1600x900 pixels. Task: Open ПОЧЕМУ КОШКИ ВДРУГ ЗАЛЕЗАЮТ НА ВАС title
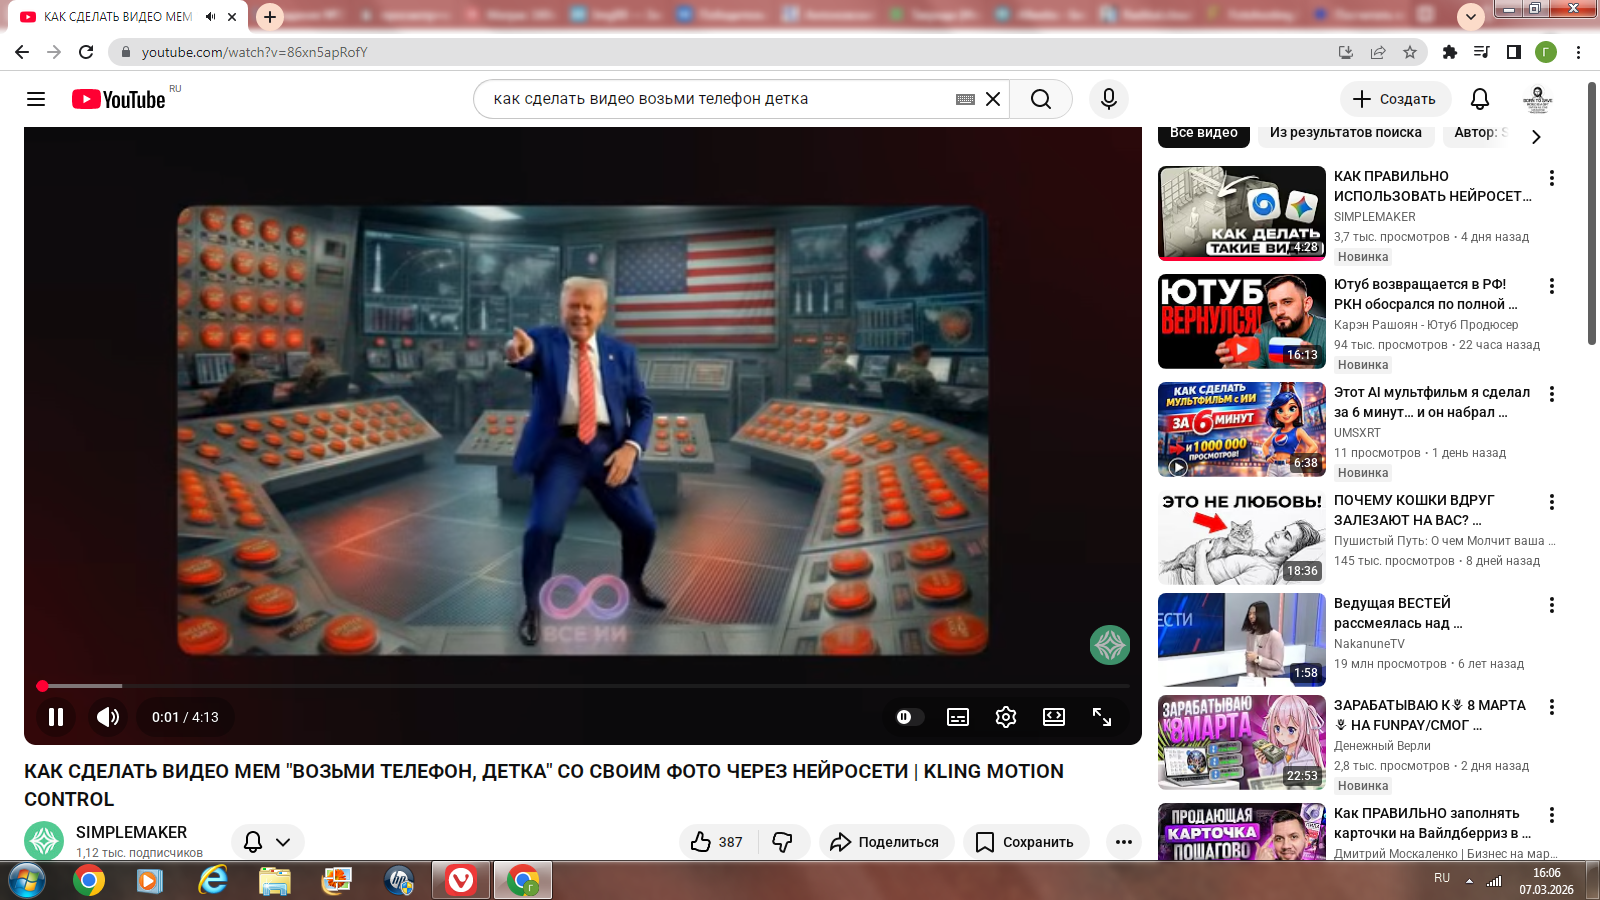click(1415, 510)
